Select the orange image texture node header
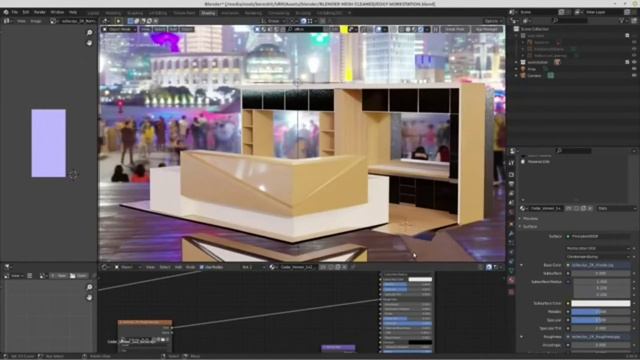 point(145,322)
